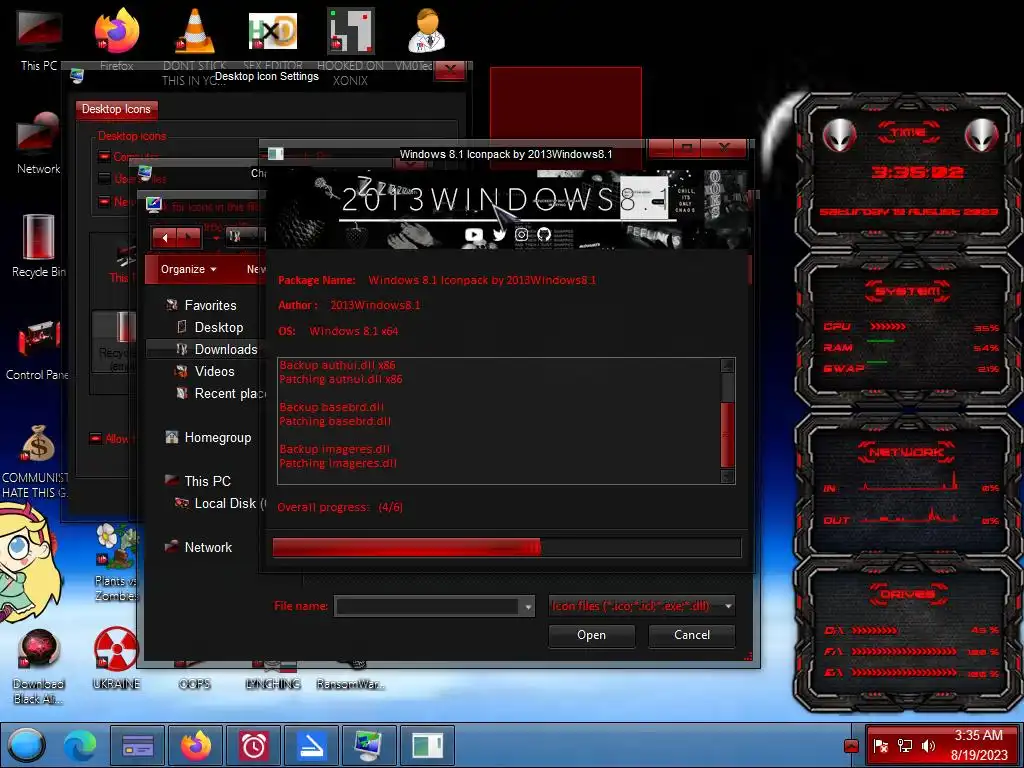Switch to the Desktop Icons tab
Viewport: 1024px width, 768px height.
(x=116, y=109)
